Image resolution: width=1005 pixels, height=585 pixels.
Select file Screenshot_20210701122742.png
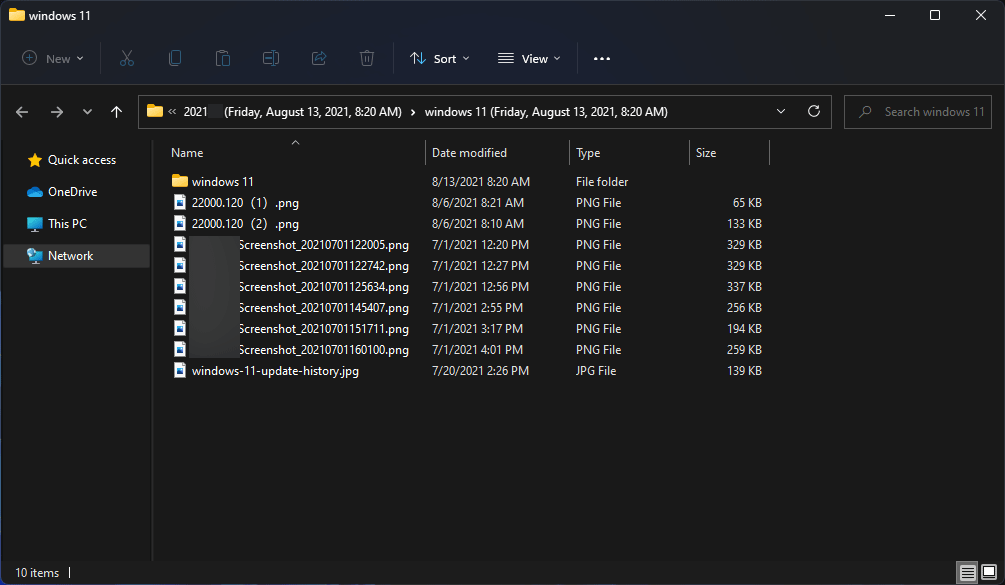tap(324, 265)
